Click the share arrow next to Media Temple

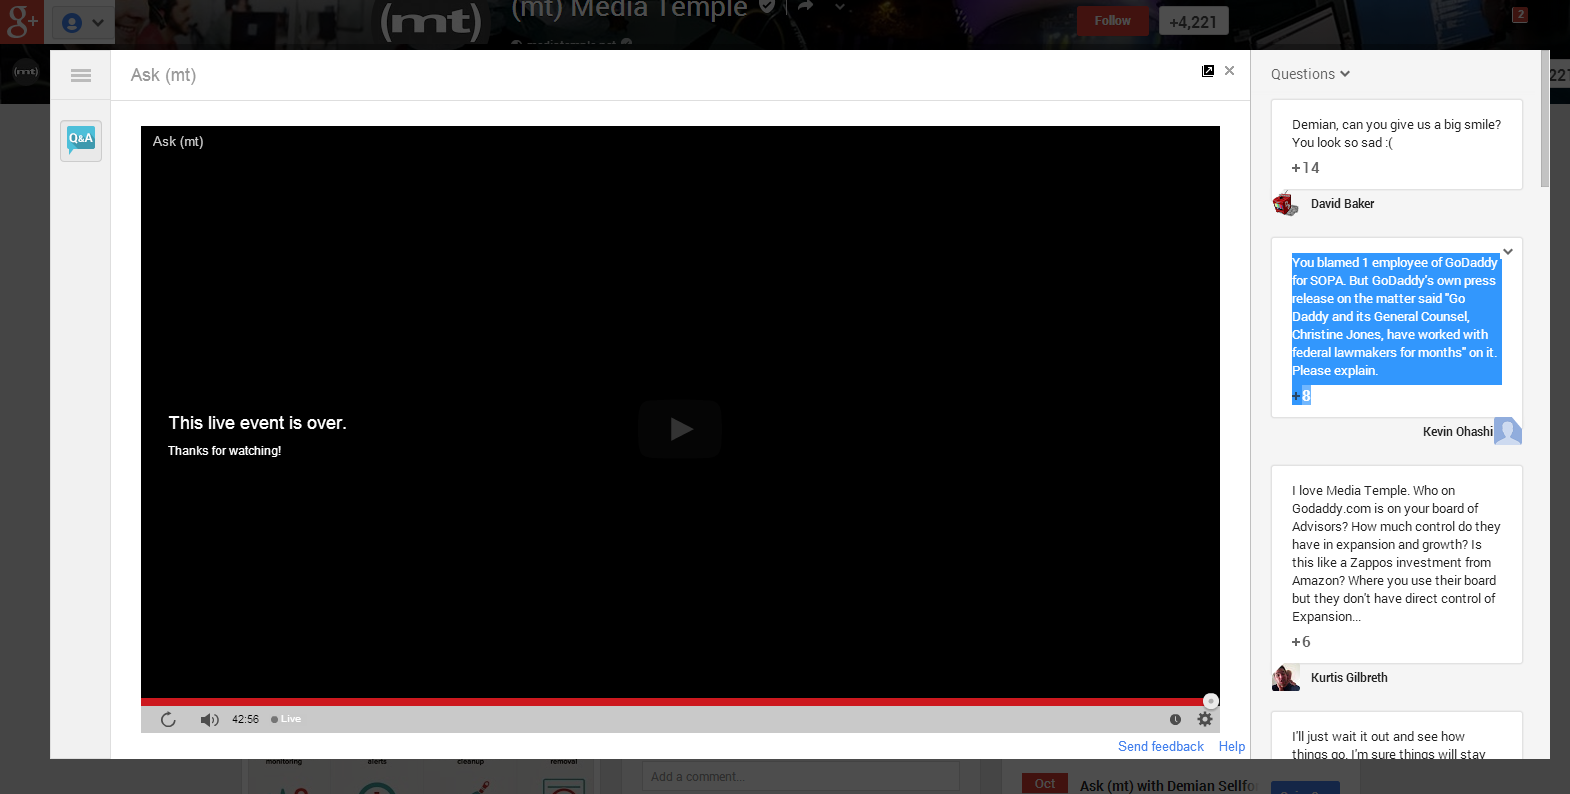pos(805,7)
